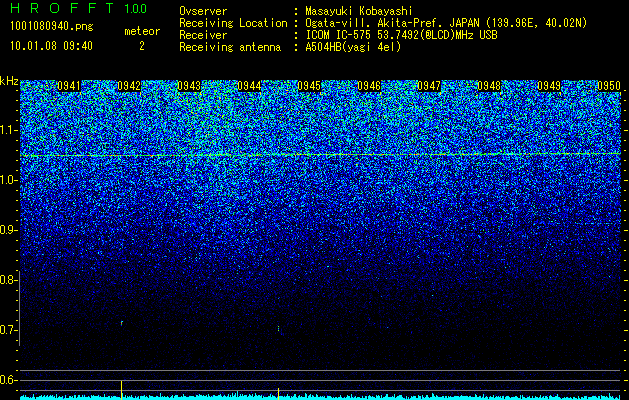Screen dimensions: 629x400
Task: Click the meteor count value 2
Action: click(142, 46)
